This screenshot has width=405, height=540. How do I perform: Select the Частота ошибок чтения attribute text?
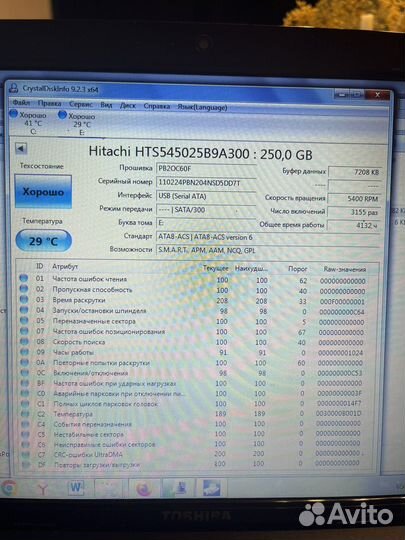[90, 279]
